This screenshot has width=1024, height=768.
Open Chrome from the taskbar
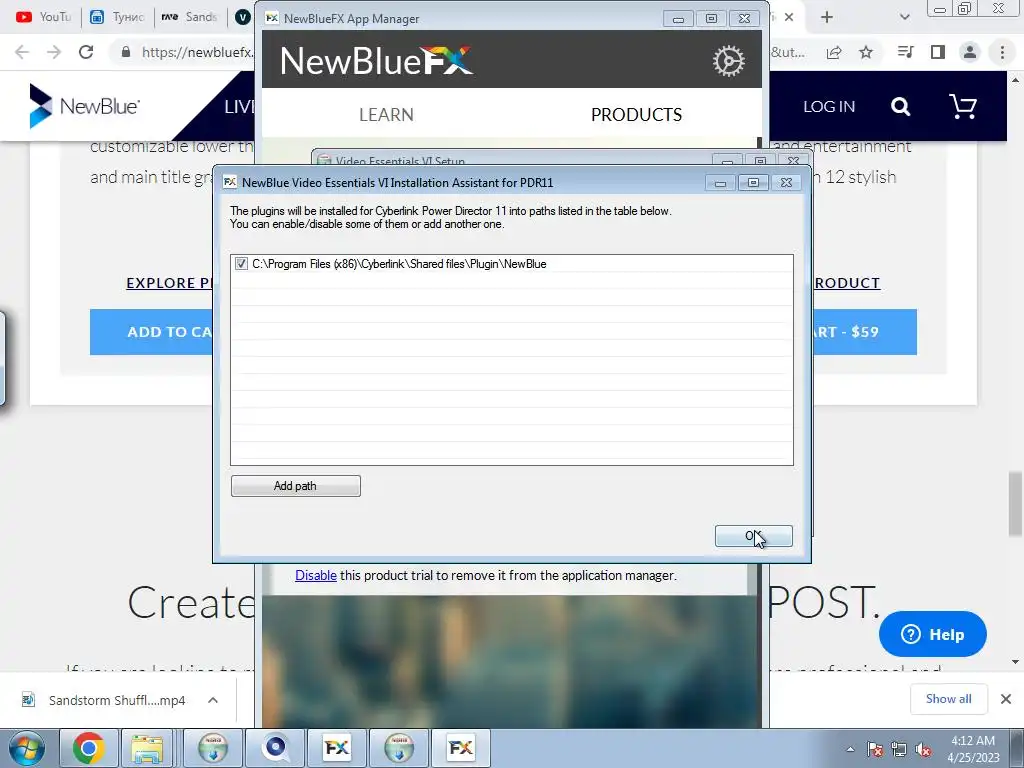coord(88,748)
